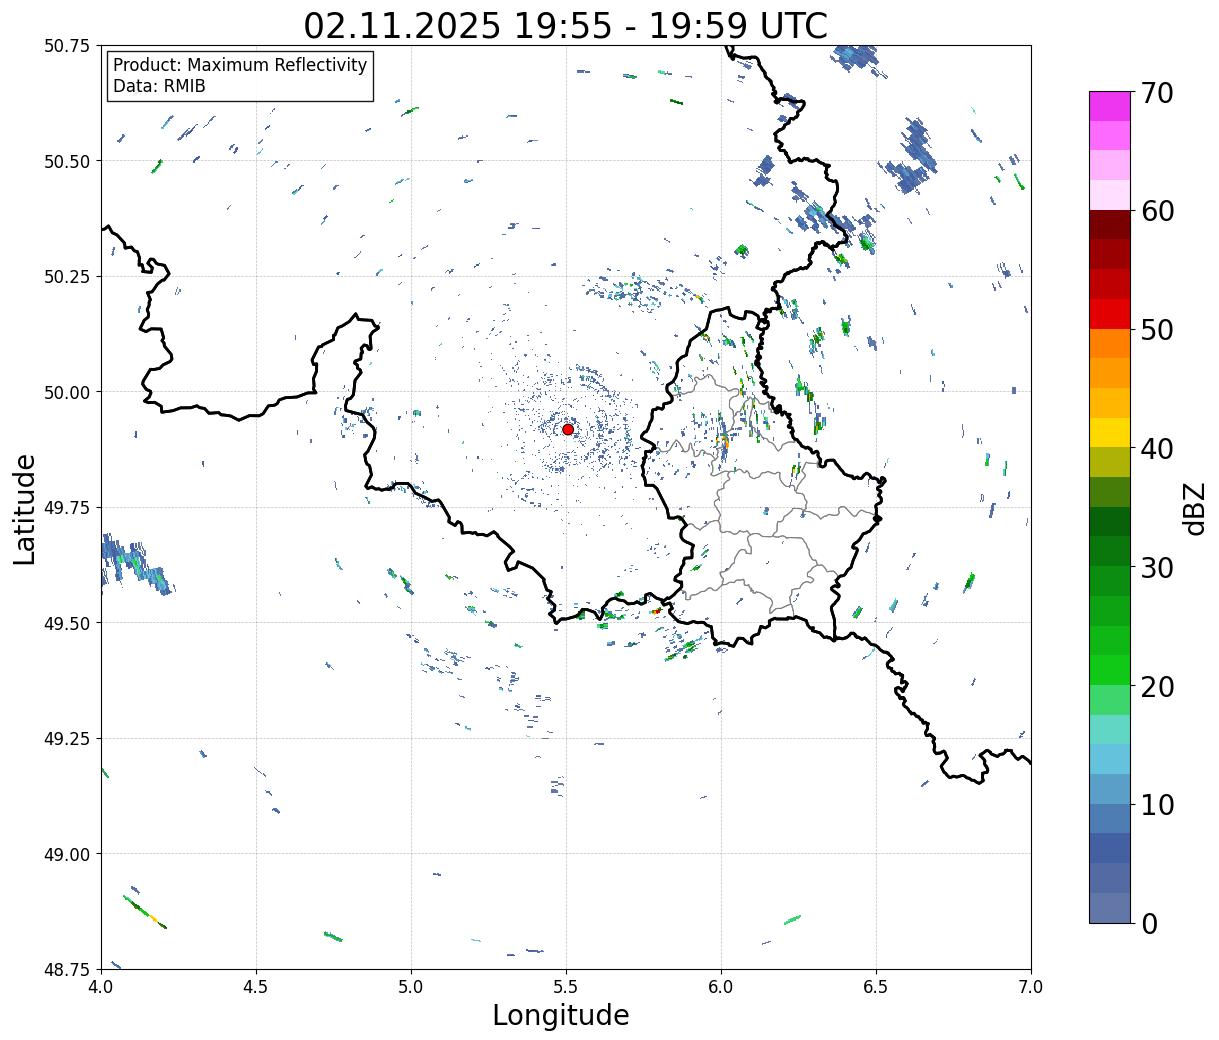Click the red radar location marker
The width and height of the screenshot is (1219, 1040).
[568, 429]
